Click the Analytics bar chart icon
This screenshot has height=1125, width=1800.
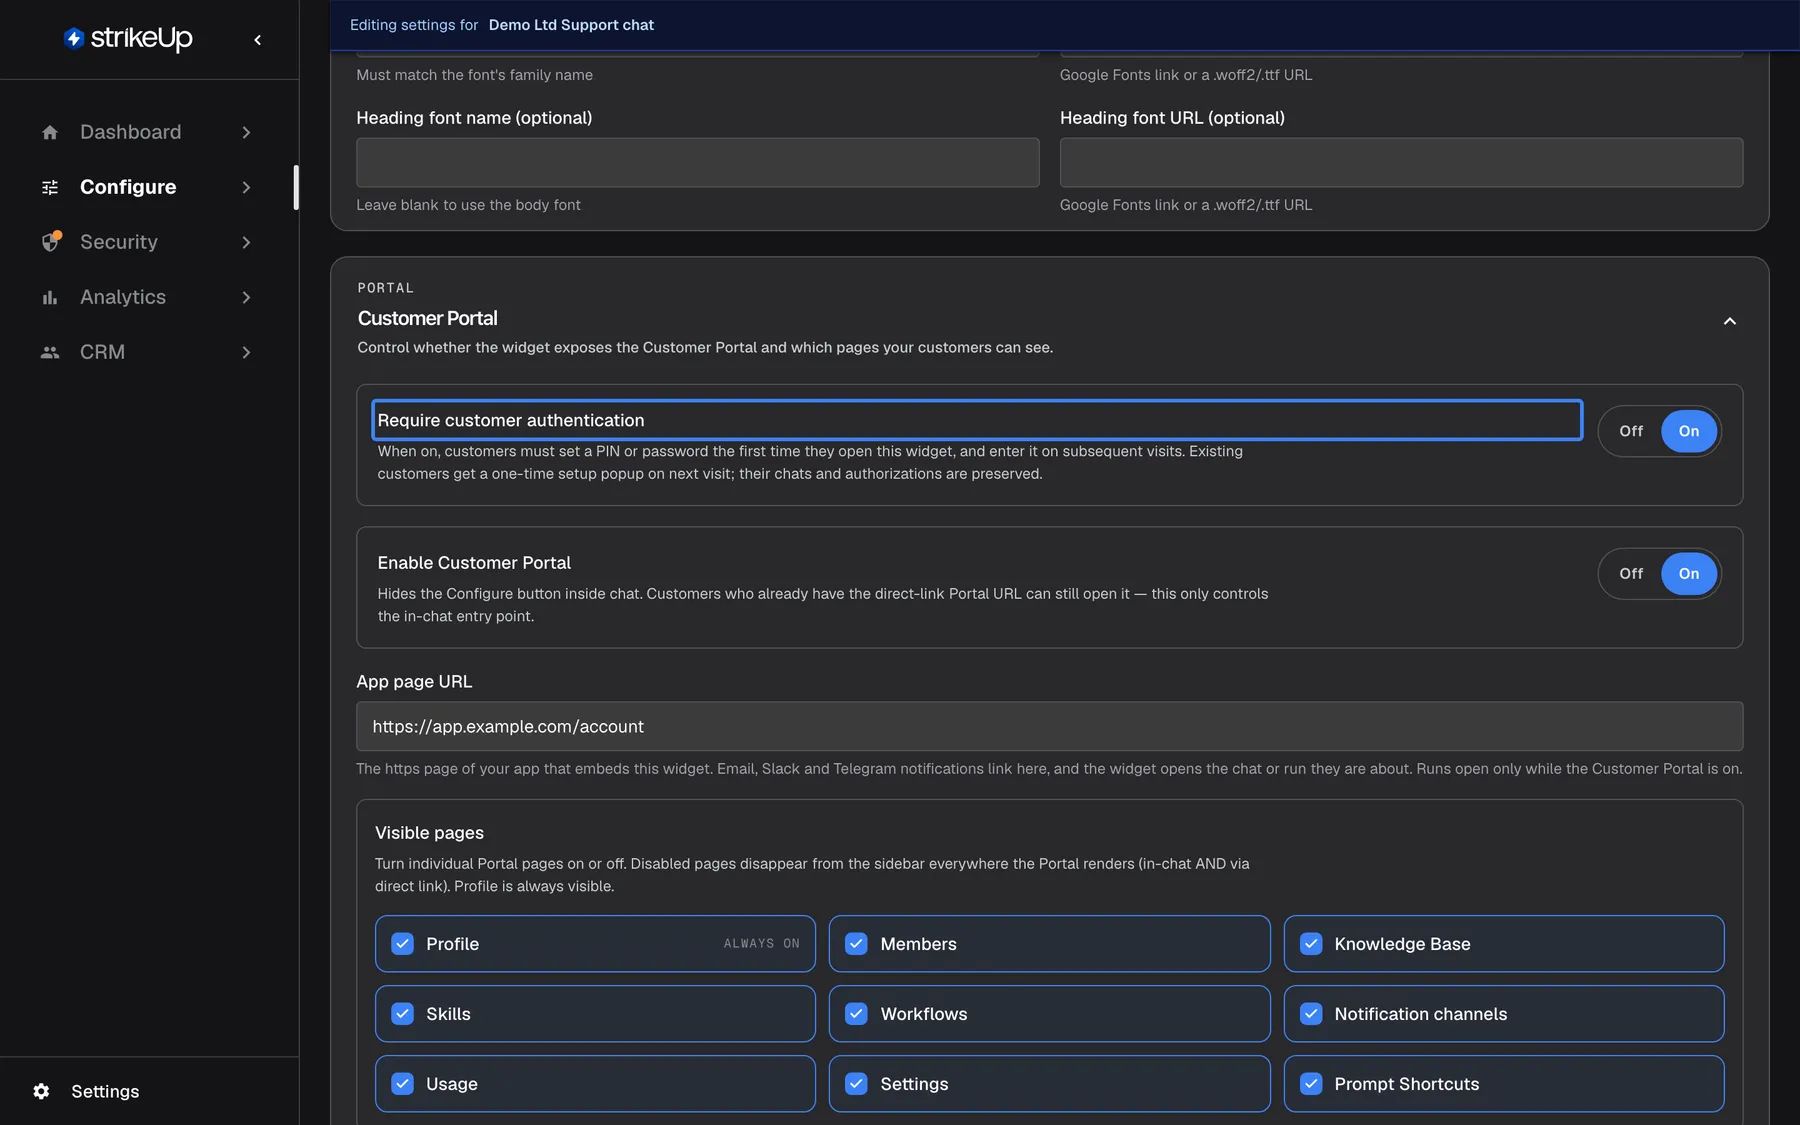[x=50, y=297]
